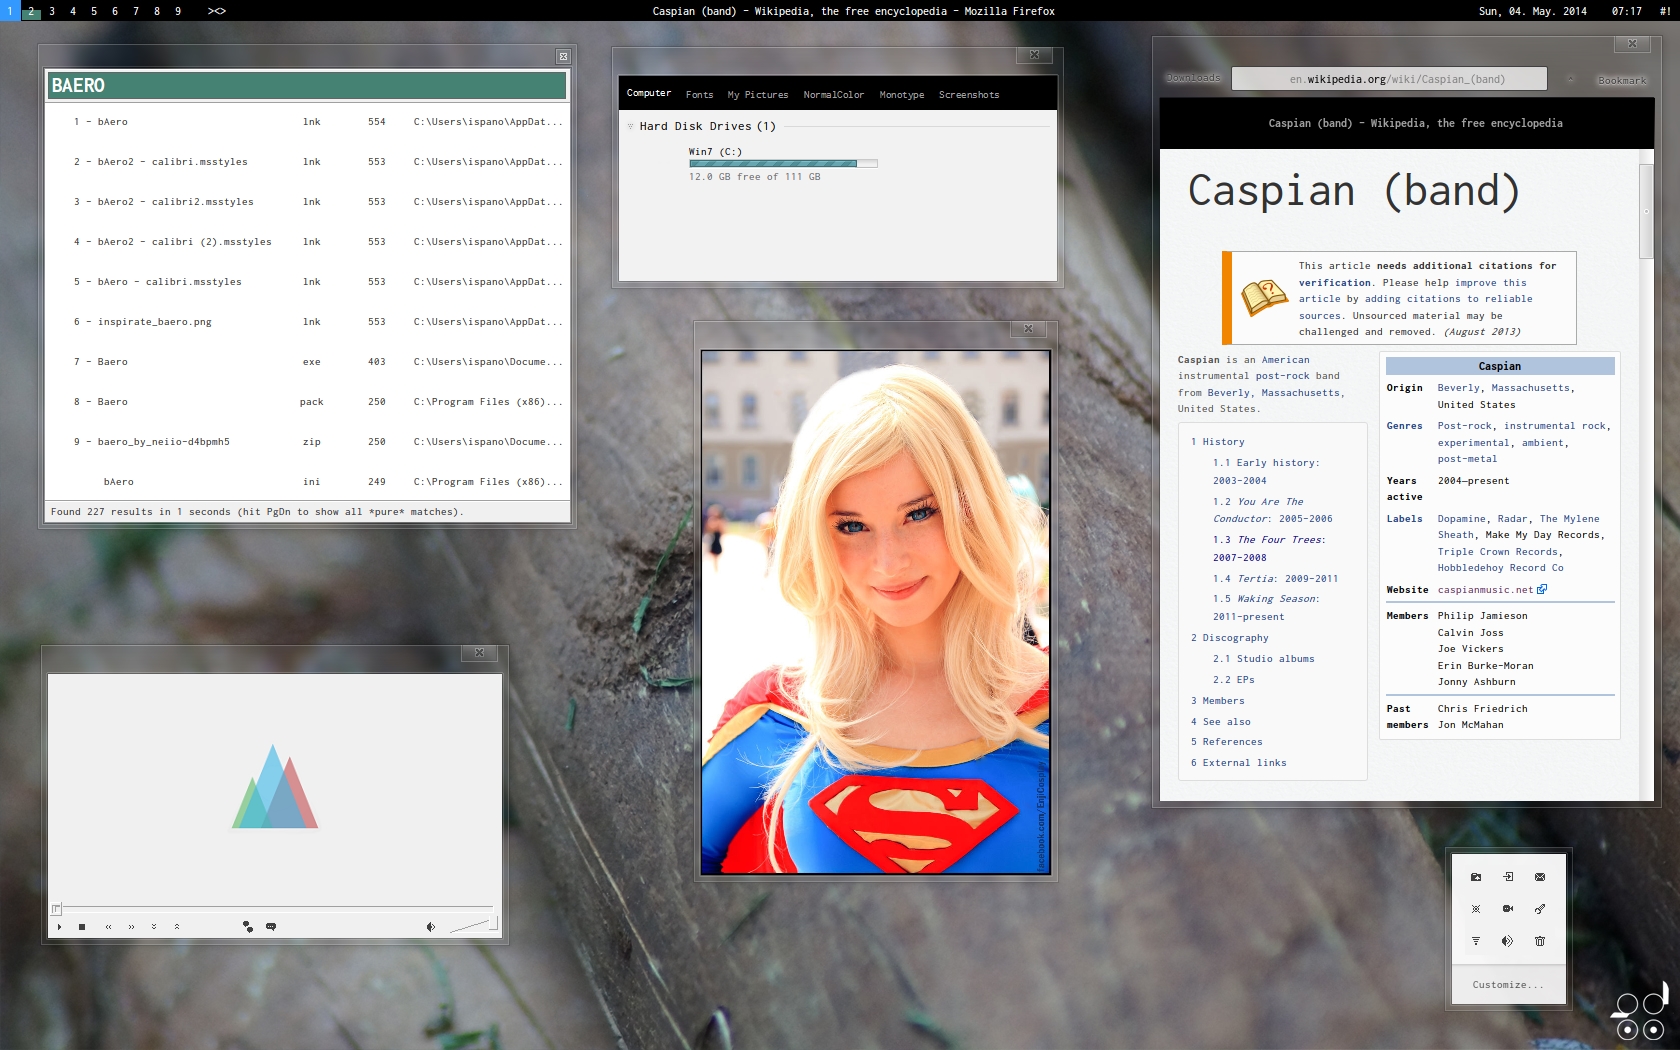The height and width of the screenshot is (1050, 1680).
Task: Click the Bookmark button in the browser
Action: (x=1622, y=80)
